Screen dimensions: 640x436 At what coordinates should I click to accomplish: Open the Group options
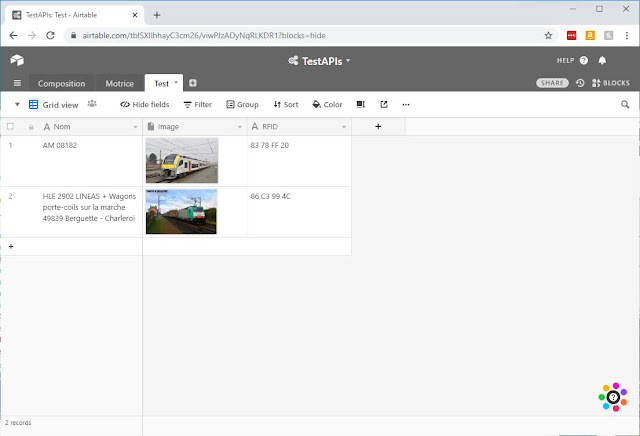pos(242,105)
